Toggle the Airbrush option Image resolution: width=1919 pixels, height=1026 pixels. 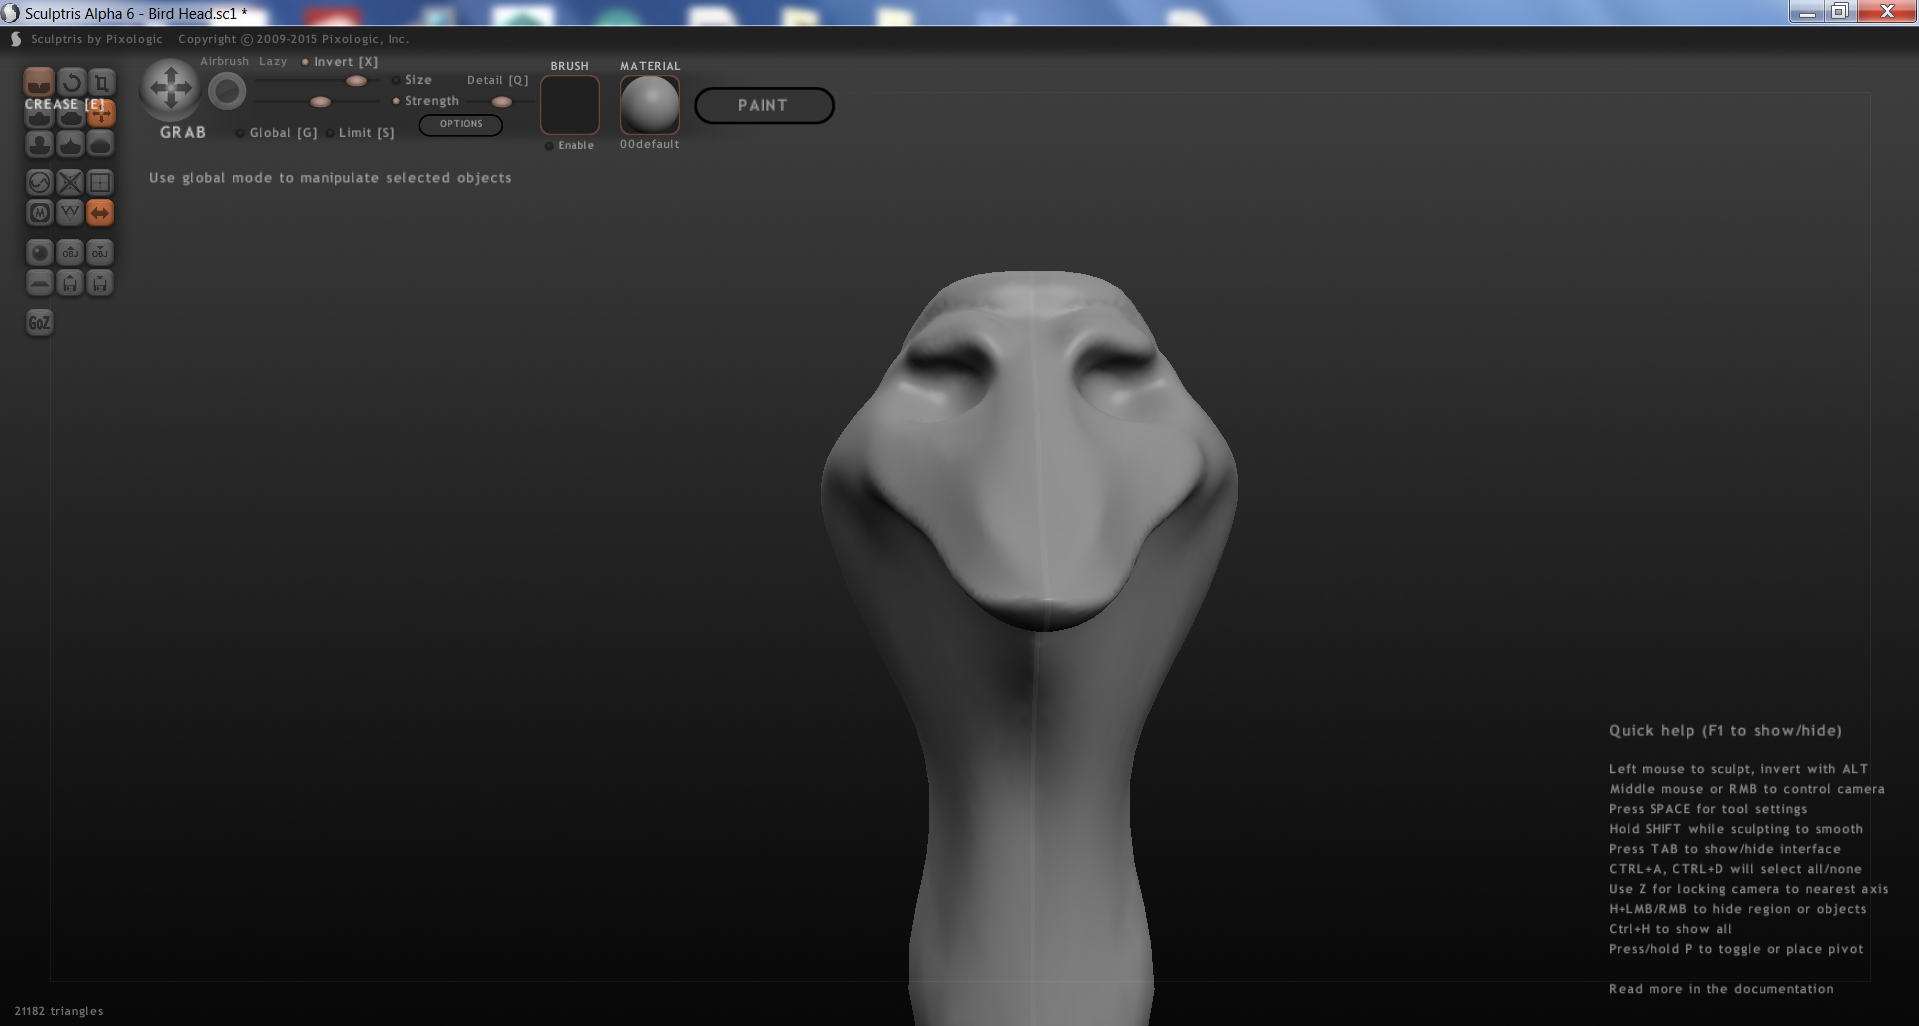224,61
